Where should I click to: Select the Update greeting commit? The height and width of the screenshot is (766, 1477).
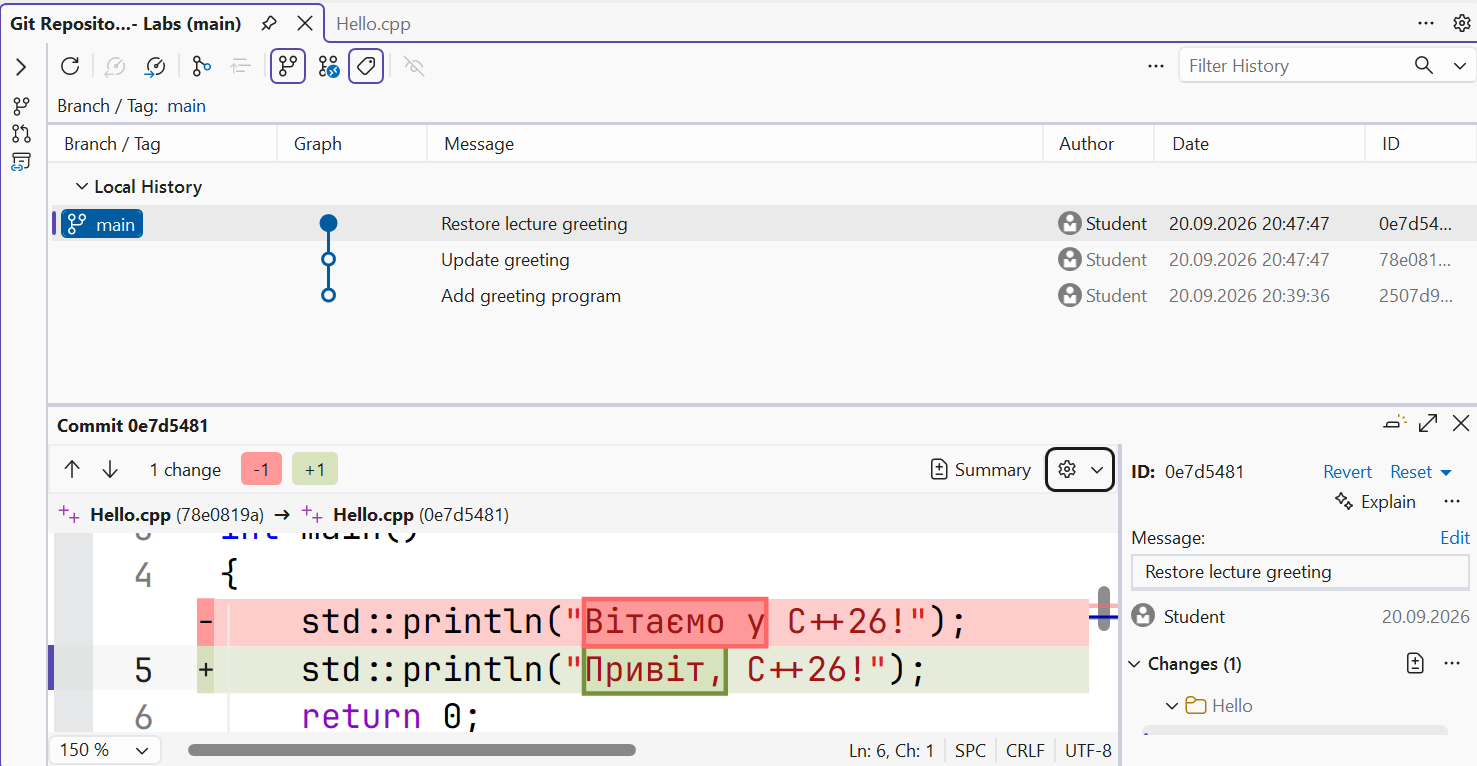[762, 260]
